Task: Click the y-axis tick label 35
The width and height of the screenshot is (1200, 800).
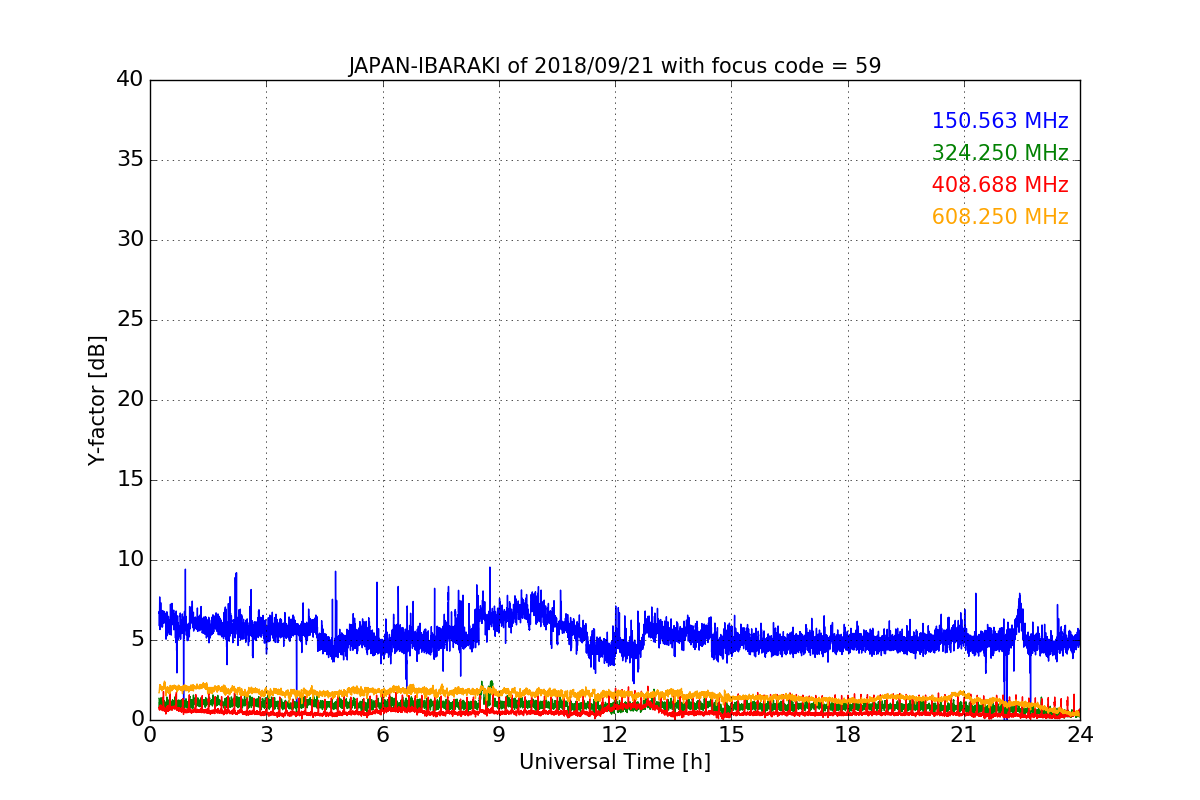Action: click(x=130, y=159)
